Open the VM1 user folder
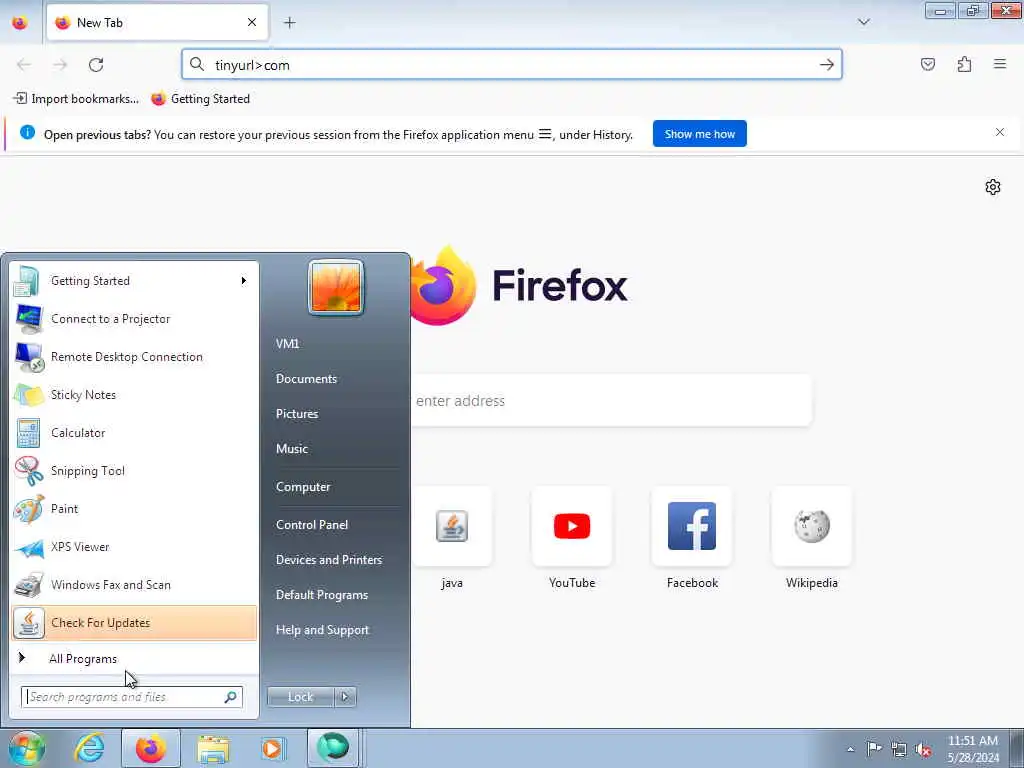1024x768 pixels. [x=287, y=344]
